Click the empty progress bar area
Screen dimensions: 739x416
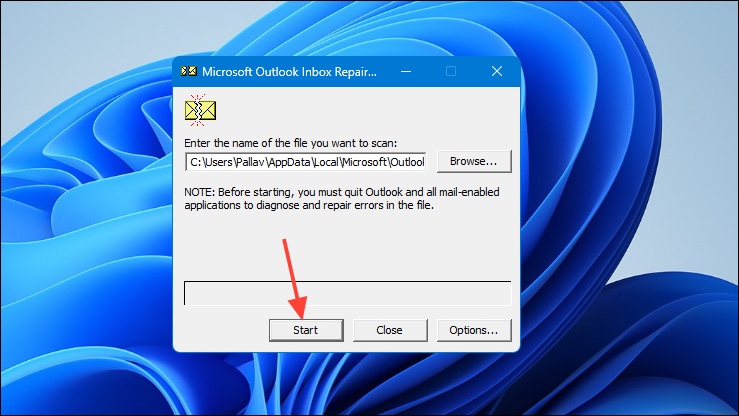click(348, 293)
